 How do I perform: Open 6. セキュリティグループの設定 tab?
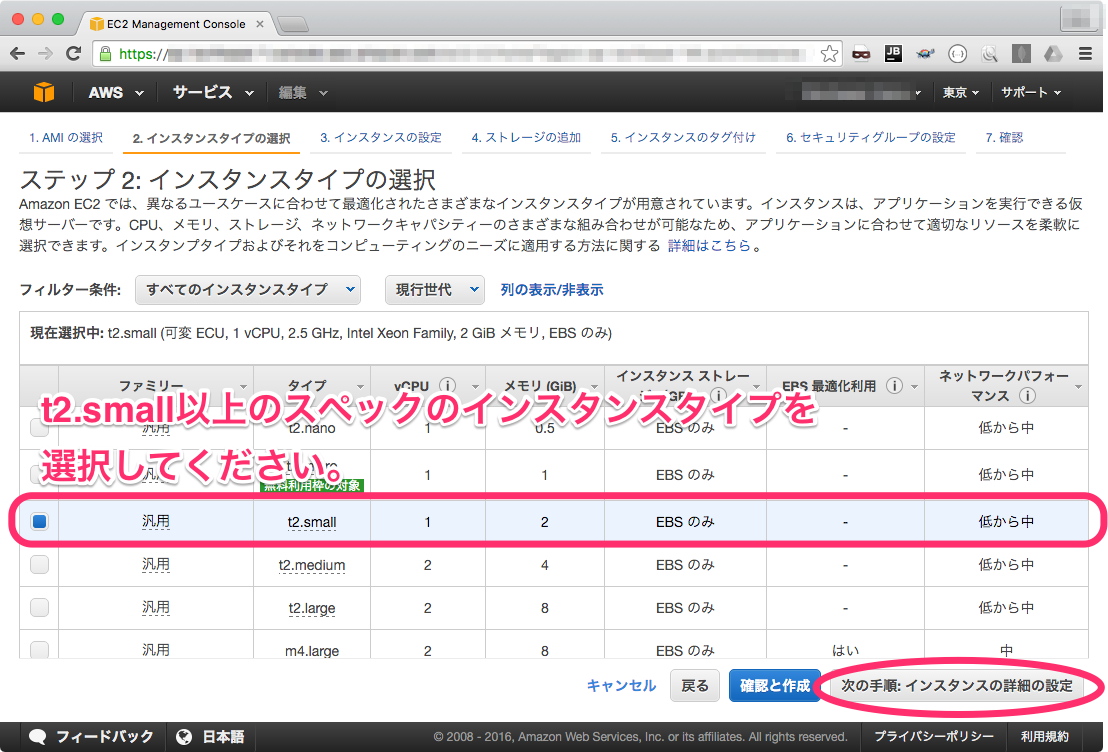pyautogui.click(x=871, y=138)
